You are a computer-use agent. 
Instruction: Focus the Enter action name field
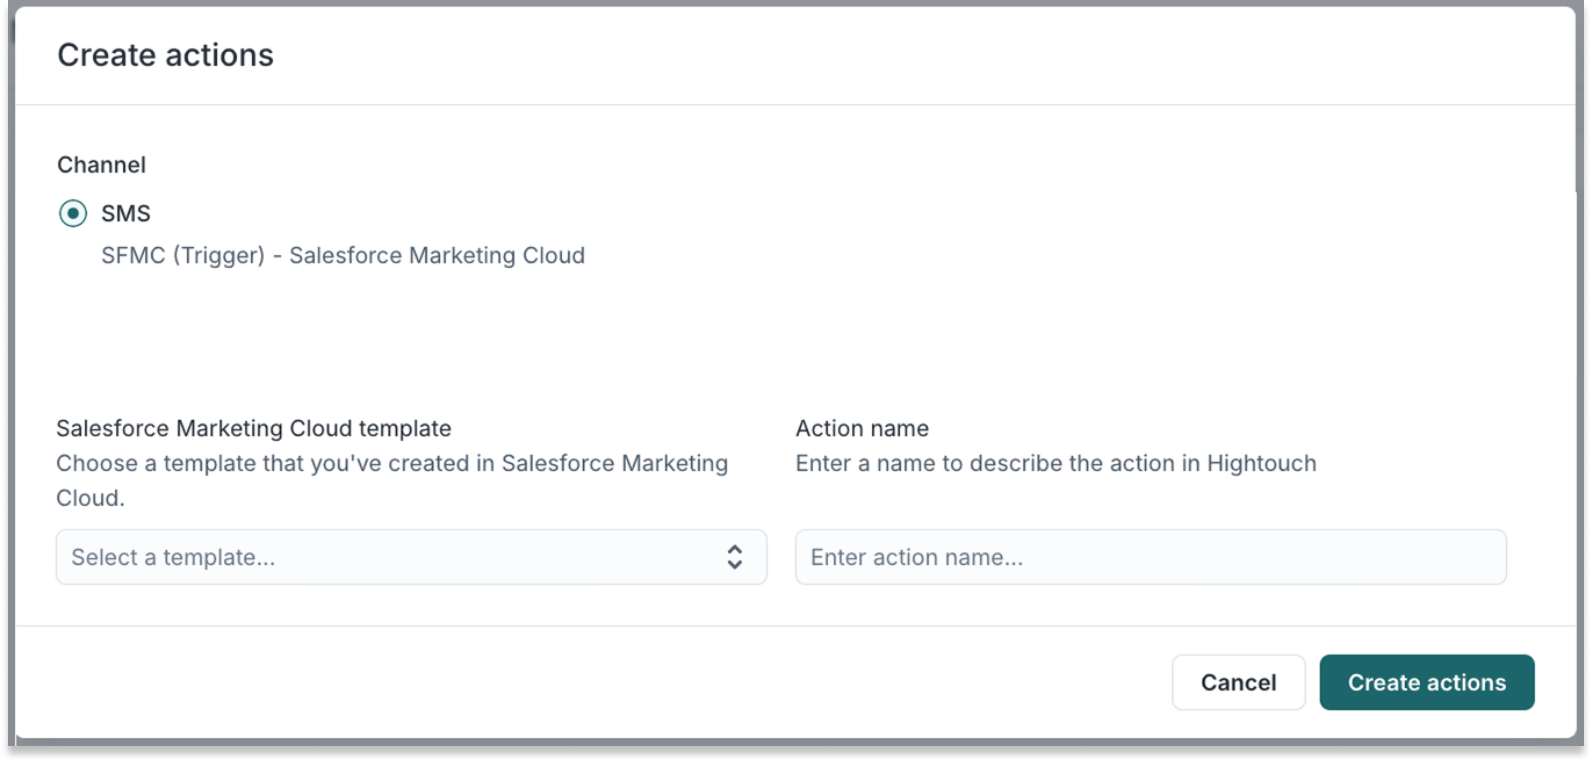coord(1150,557)
